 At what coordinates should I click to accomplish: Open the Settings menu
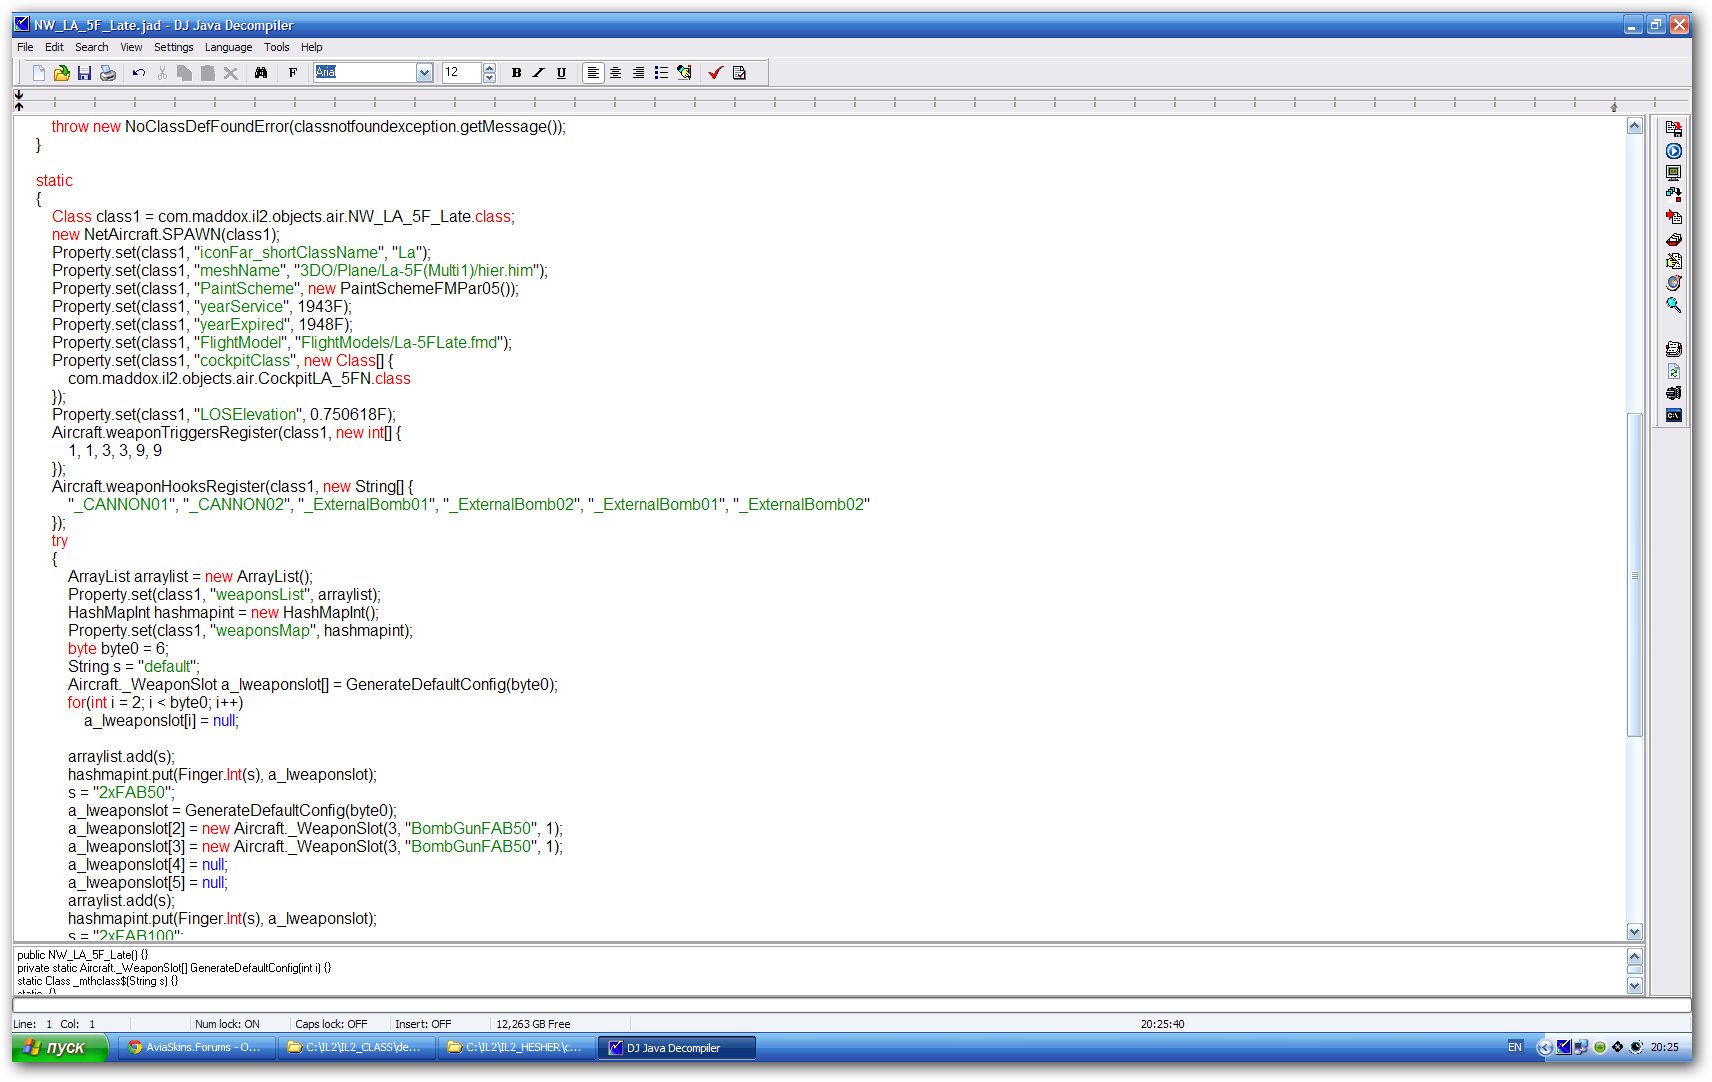[x=173, y=47]
